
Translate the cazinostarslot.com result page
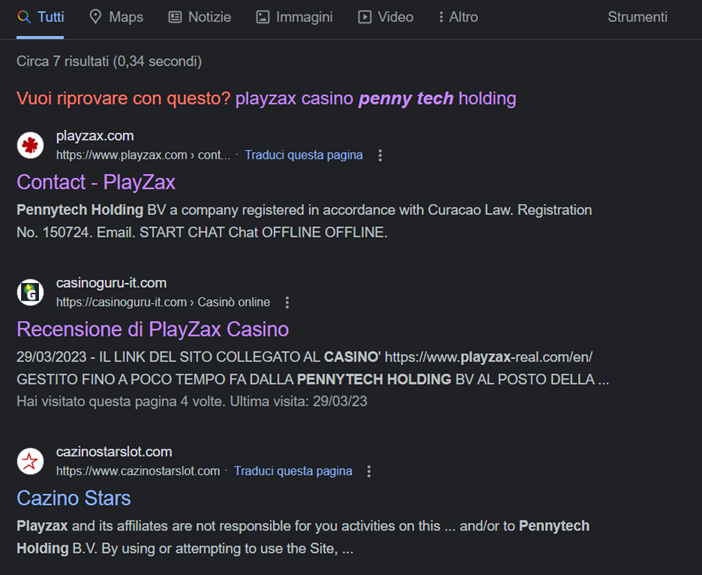click(293, 471)
